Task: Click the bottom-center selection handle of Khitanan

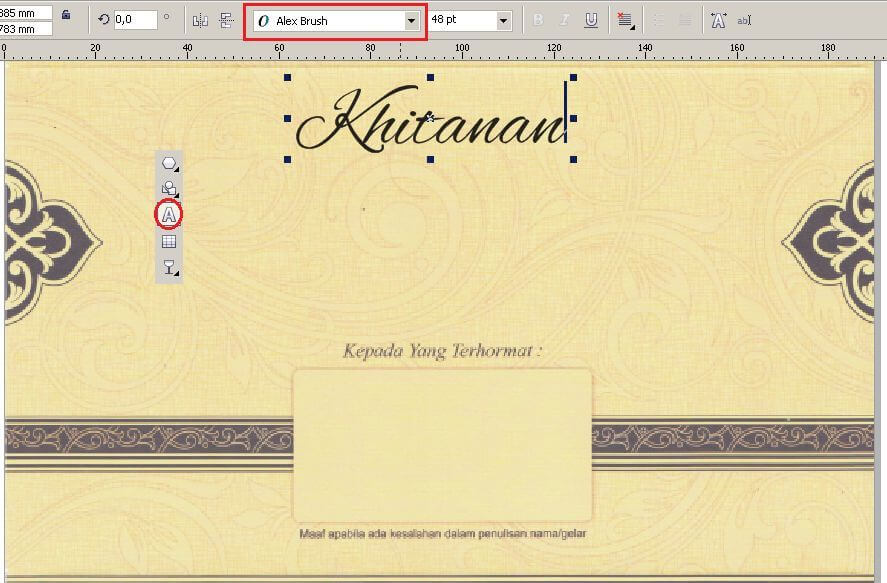Action: pyautogui.click(x=430, y=159)
